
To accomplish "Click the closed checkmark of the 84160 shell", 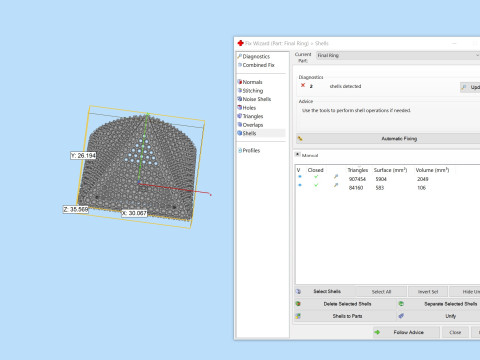I will coord(316,185).
